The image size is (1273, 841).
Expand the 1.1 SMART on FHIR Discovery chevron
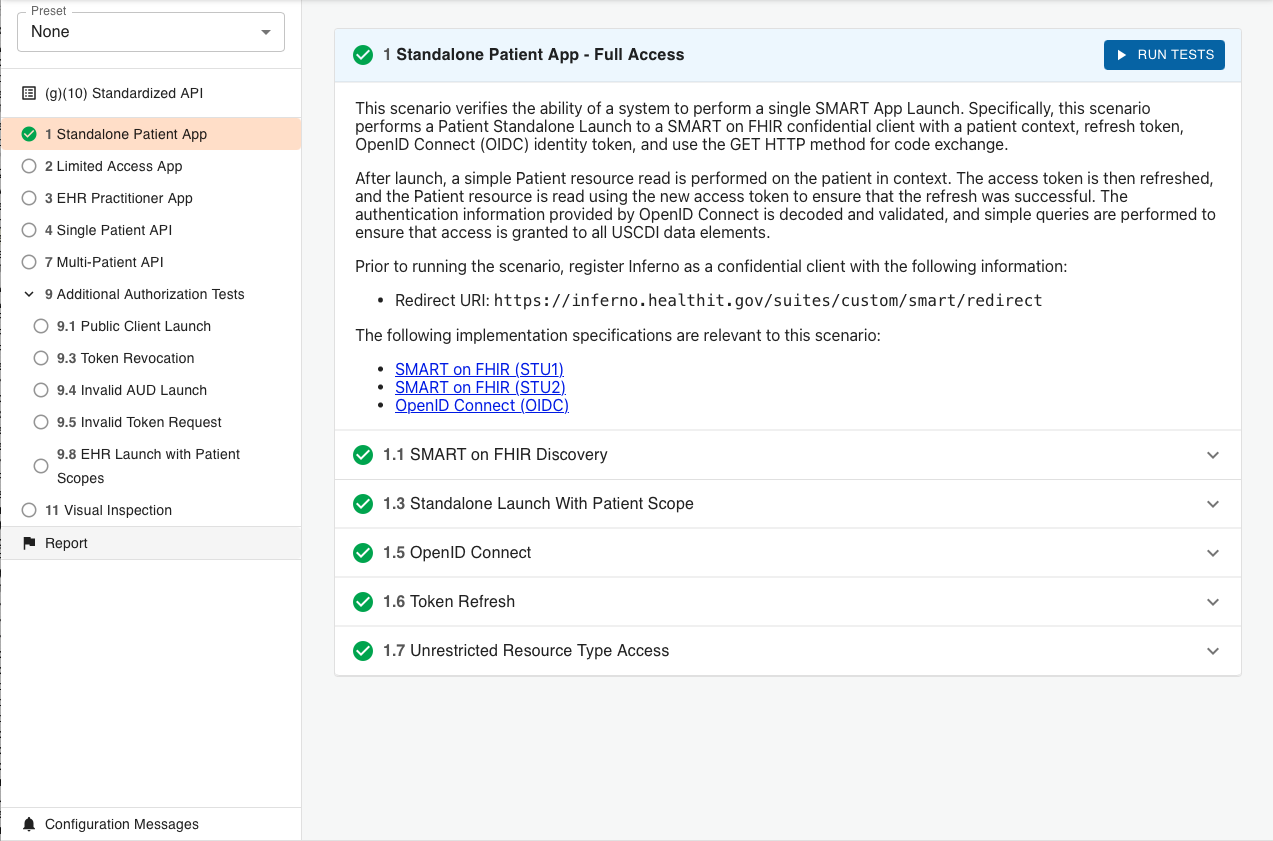tap(1213, 455)
